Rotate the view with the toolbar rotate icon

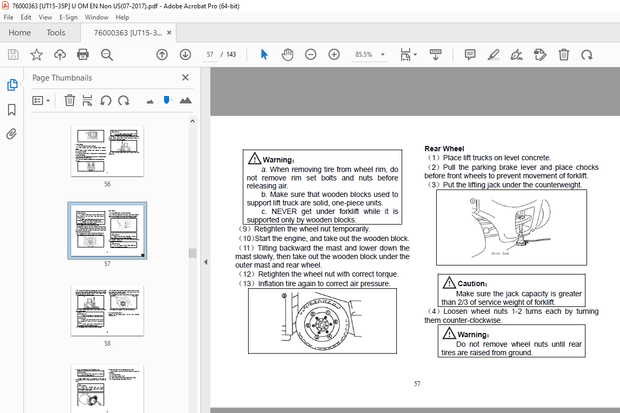[x=587, y=55]
